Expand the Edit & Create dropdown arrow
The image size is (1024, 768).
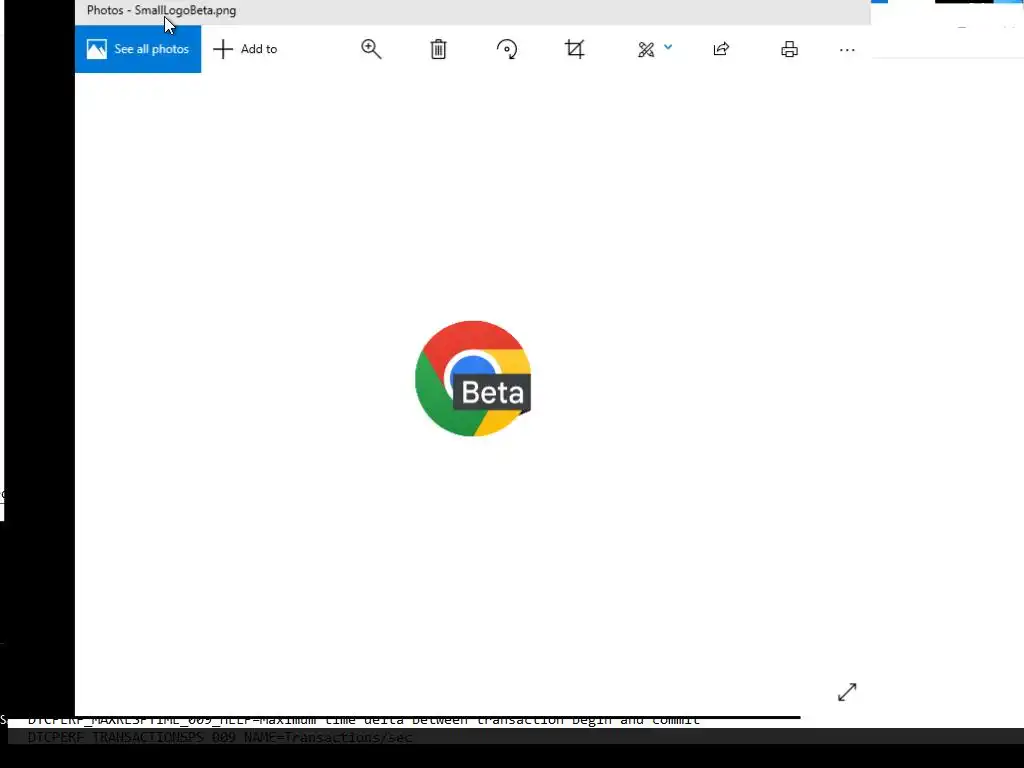[x=668, y=47]
